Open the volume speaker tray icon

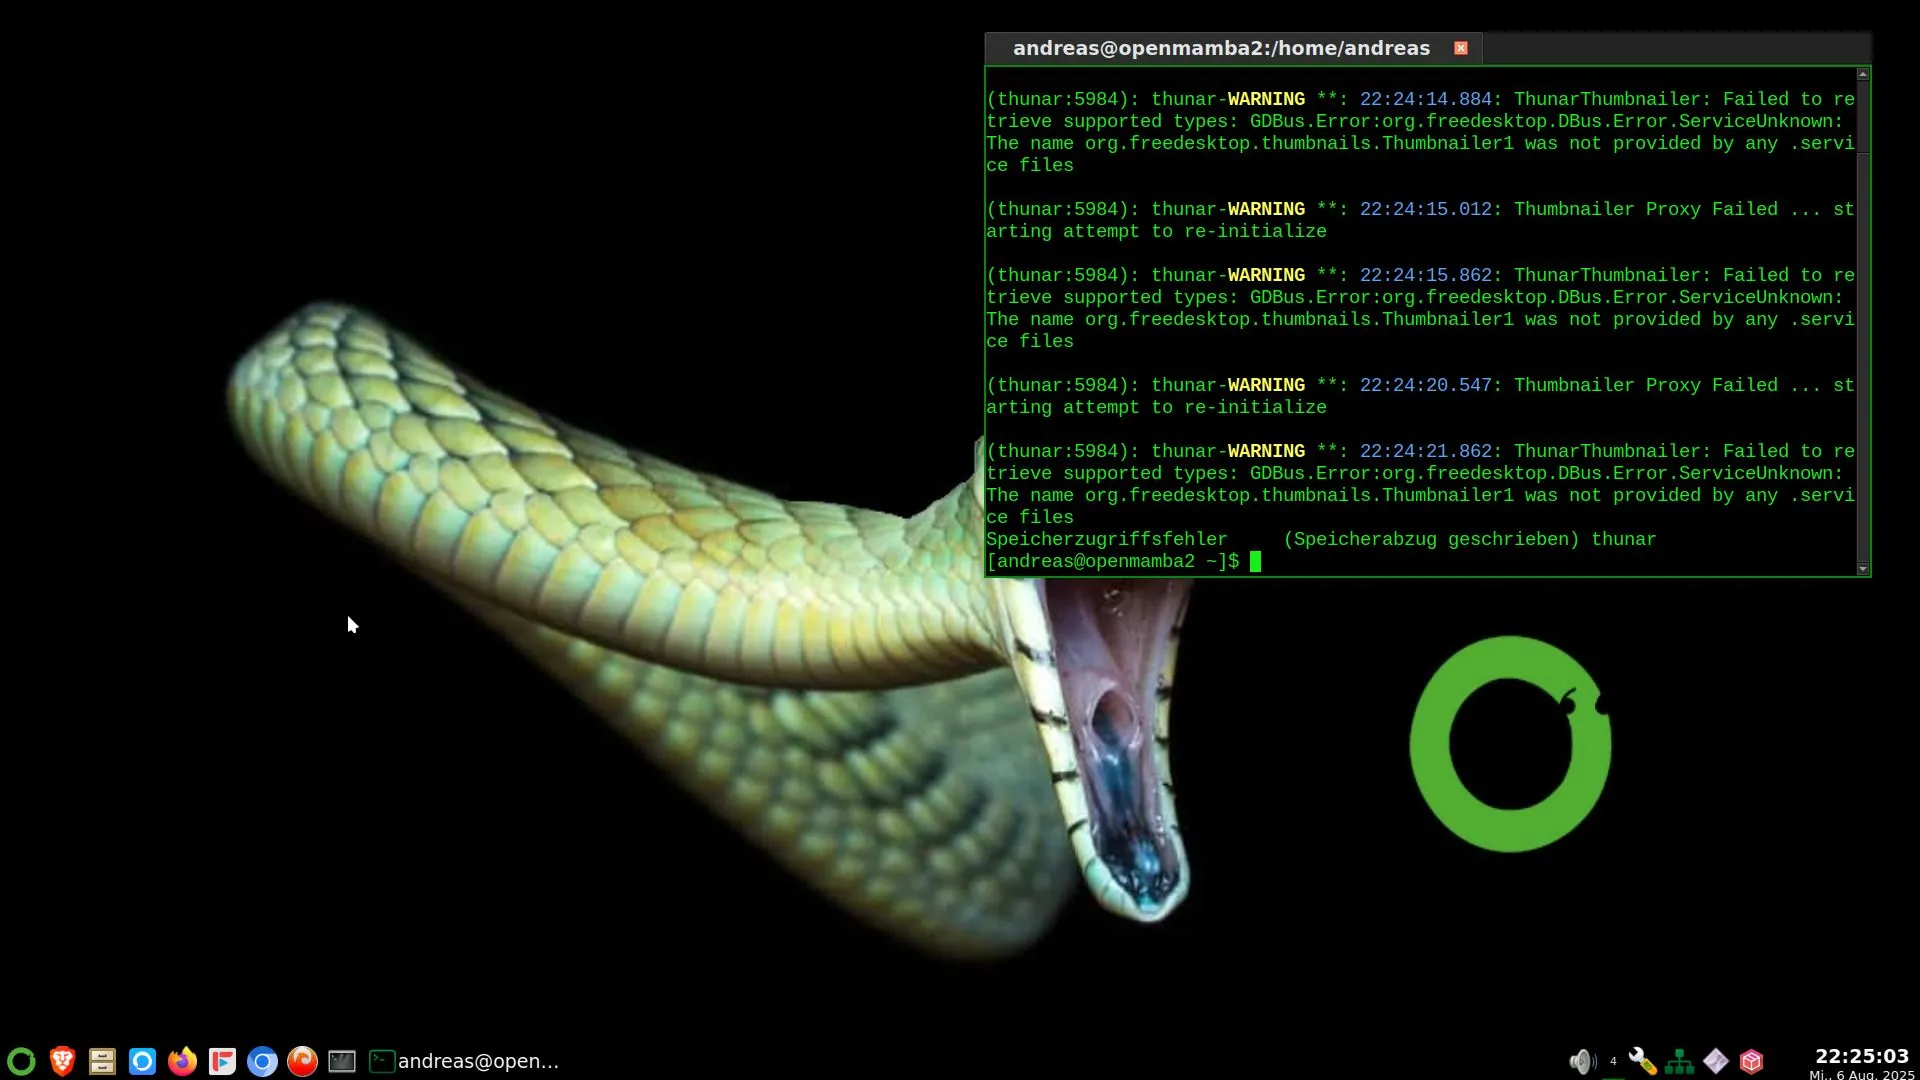coord(1581,1061)
